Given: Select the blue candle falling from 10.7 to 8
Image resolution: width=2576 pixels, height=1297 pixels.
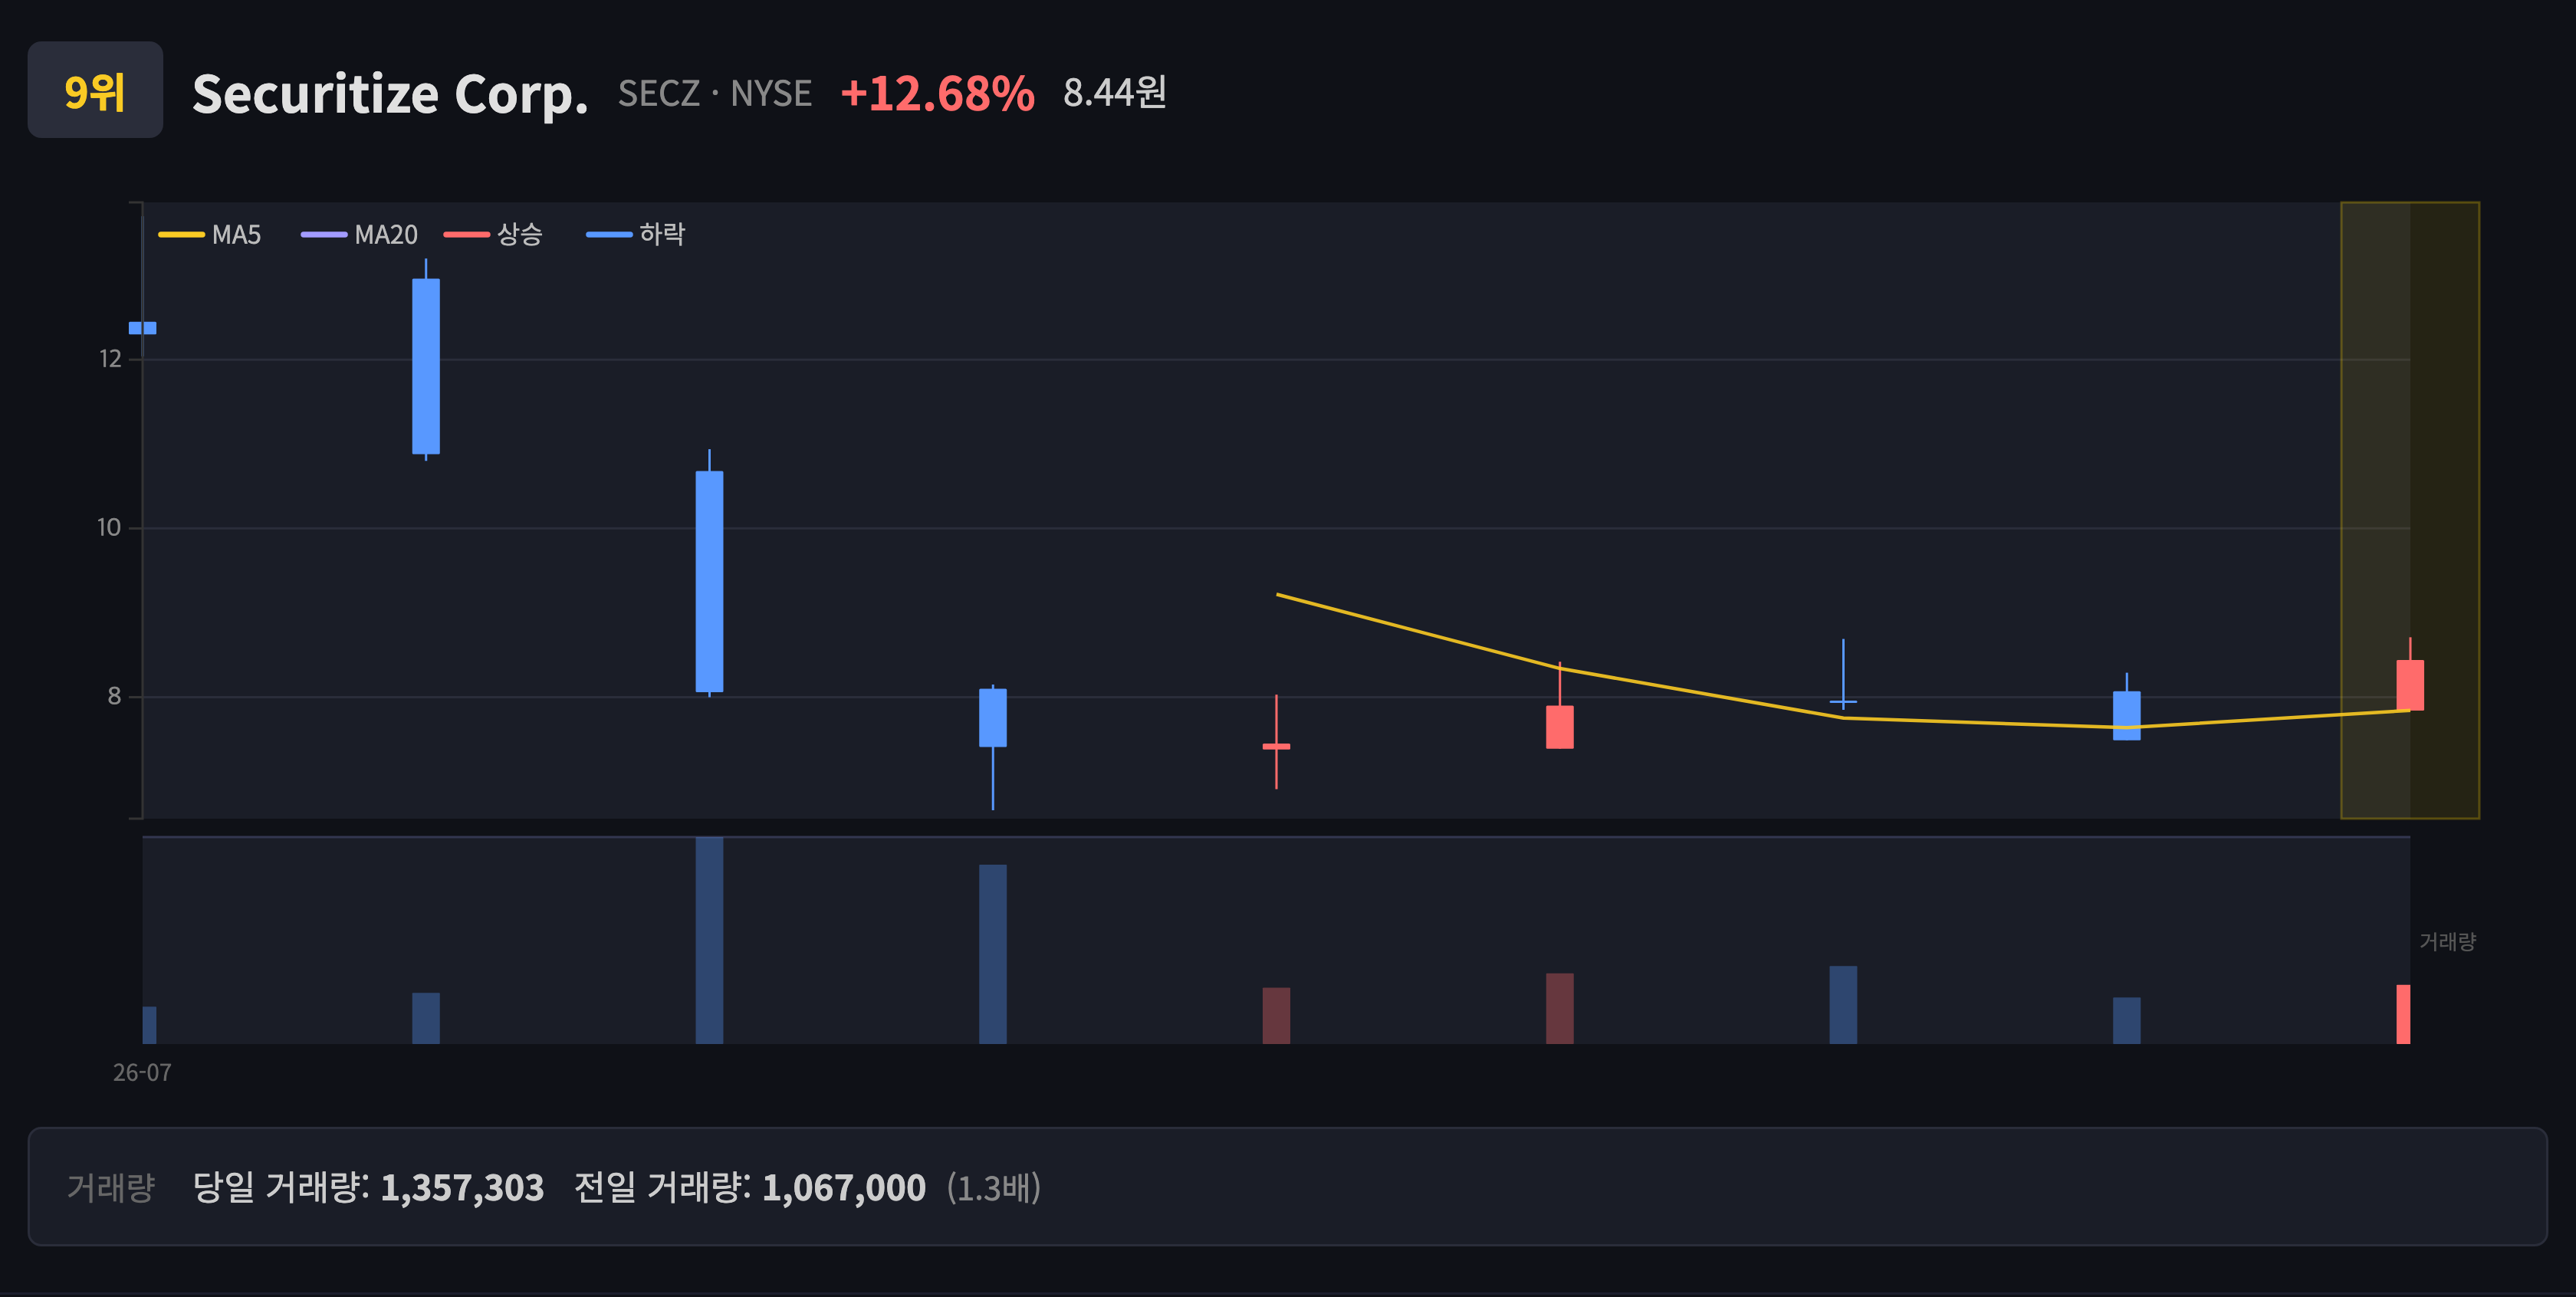Looking at the screenshot, I should point(709,581).
